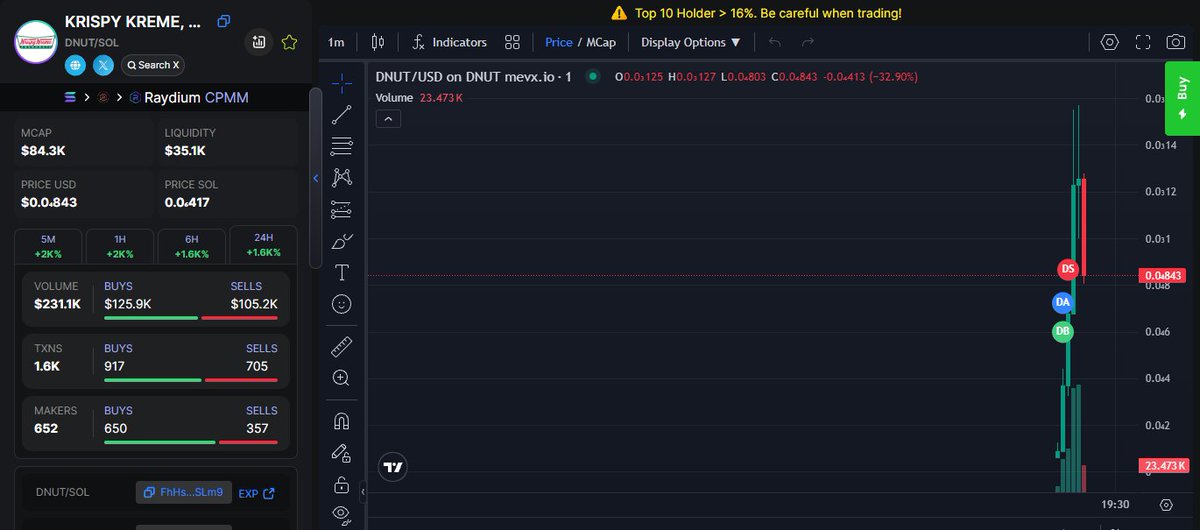Click the Top 10 Holder warning banner
This screenshot has height=530, width=1200.
[x=755, y=13]
